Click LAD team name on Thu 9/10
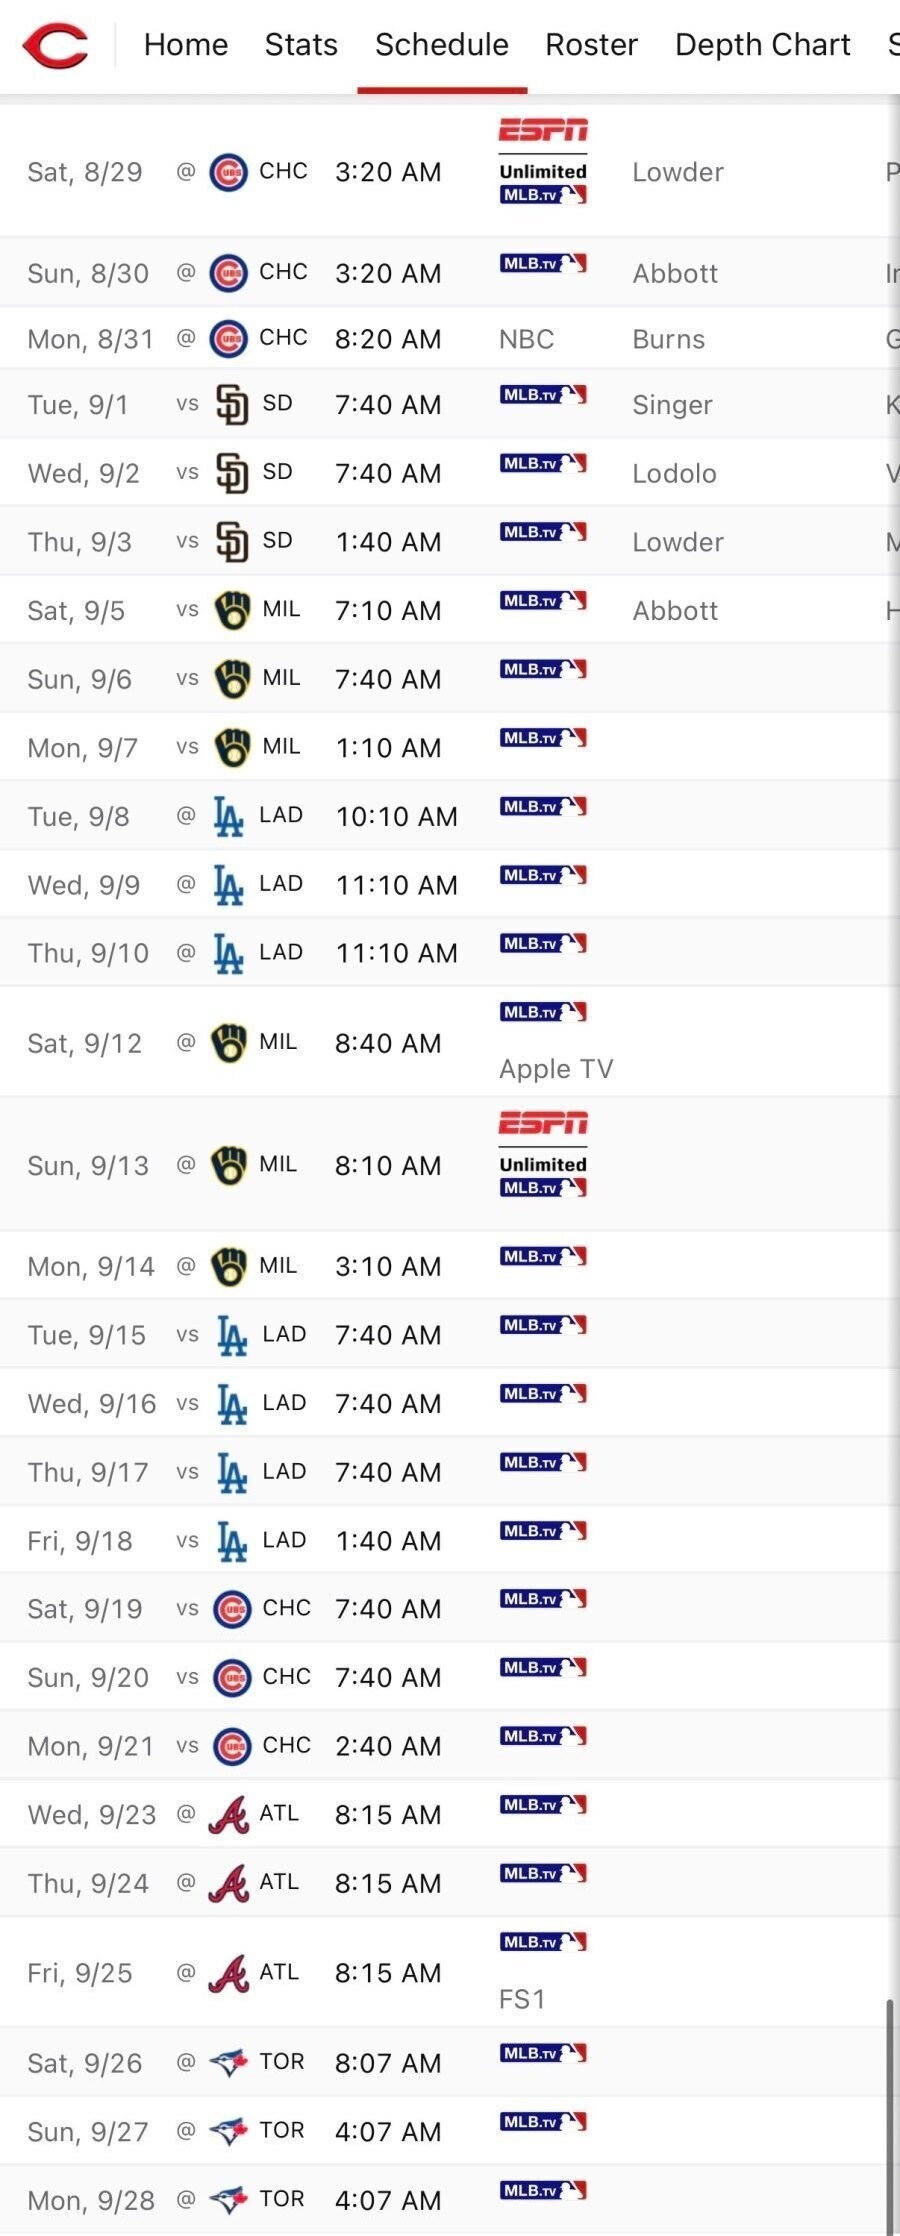 (281, 952)
